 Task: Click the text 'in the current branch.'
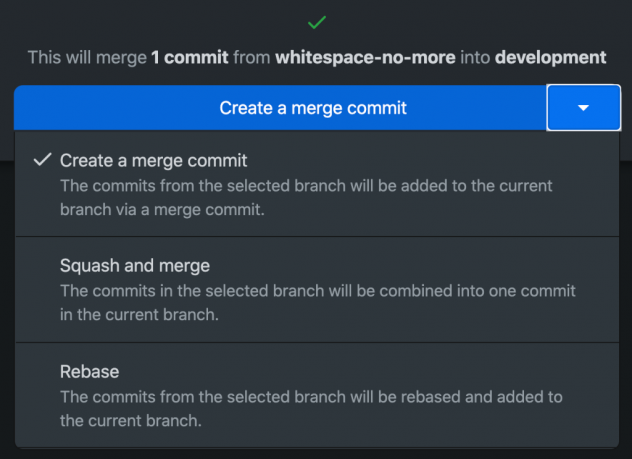pos(139,313)
